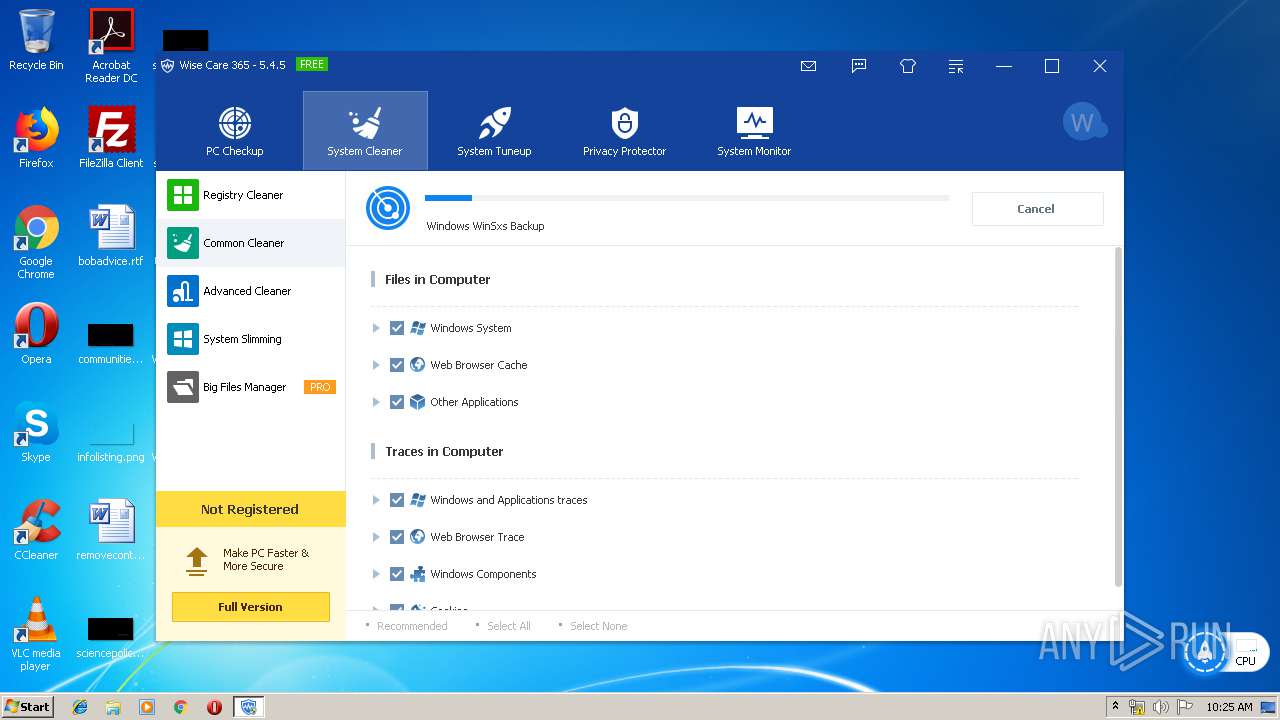
Task: Expand the Web Browser Trace row
Action: point(376,537)
